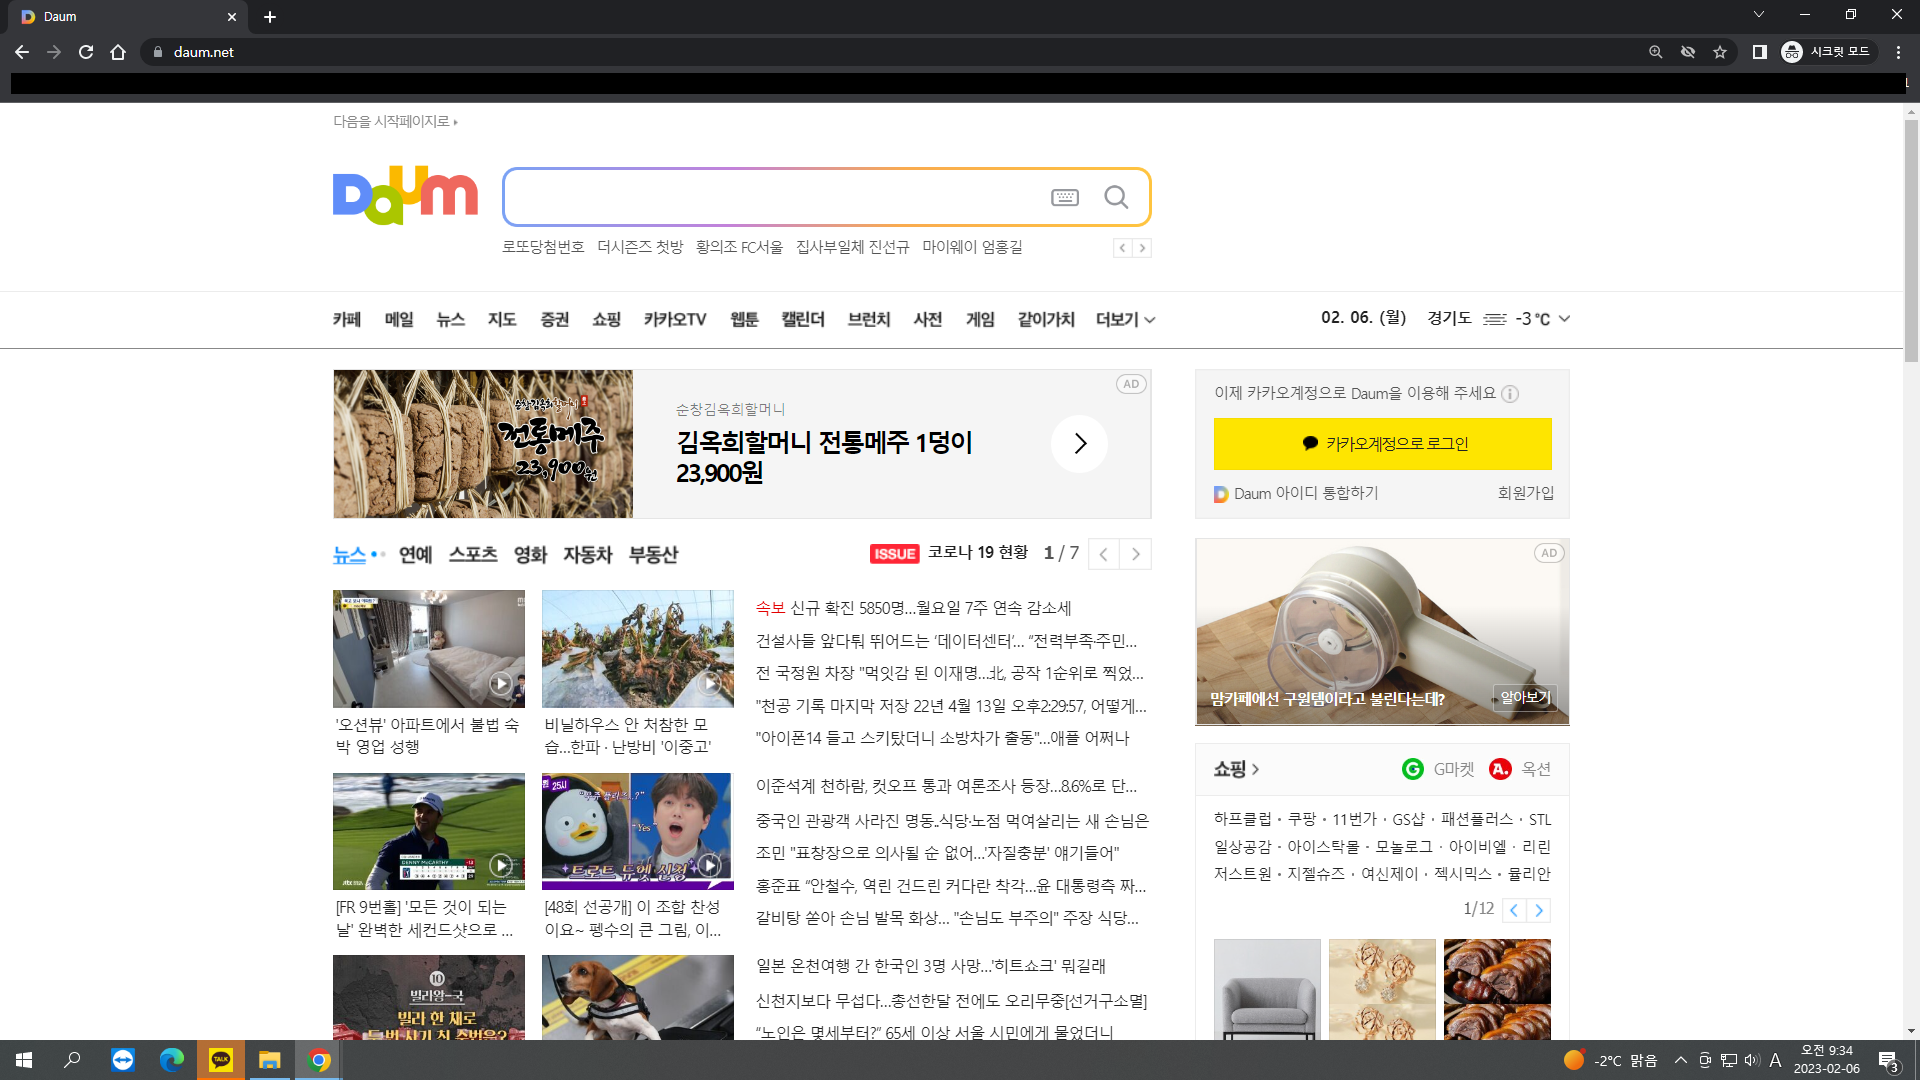
Task: Click the Auction red A icon
Action: [x=1500, y=769]
